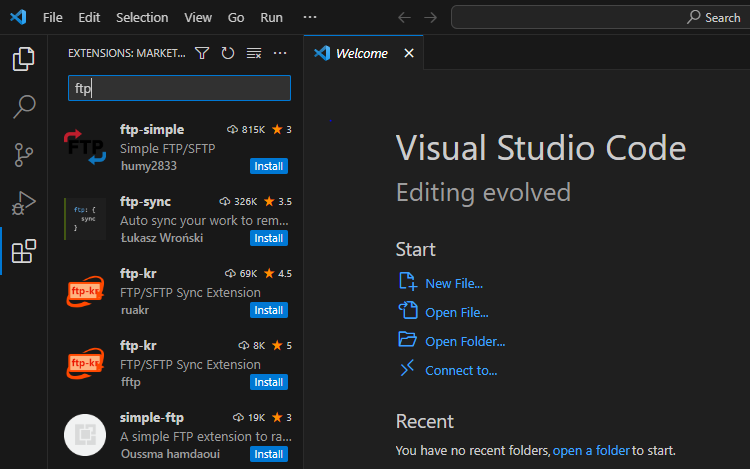Clear extensions search results

pos(254,54)
